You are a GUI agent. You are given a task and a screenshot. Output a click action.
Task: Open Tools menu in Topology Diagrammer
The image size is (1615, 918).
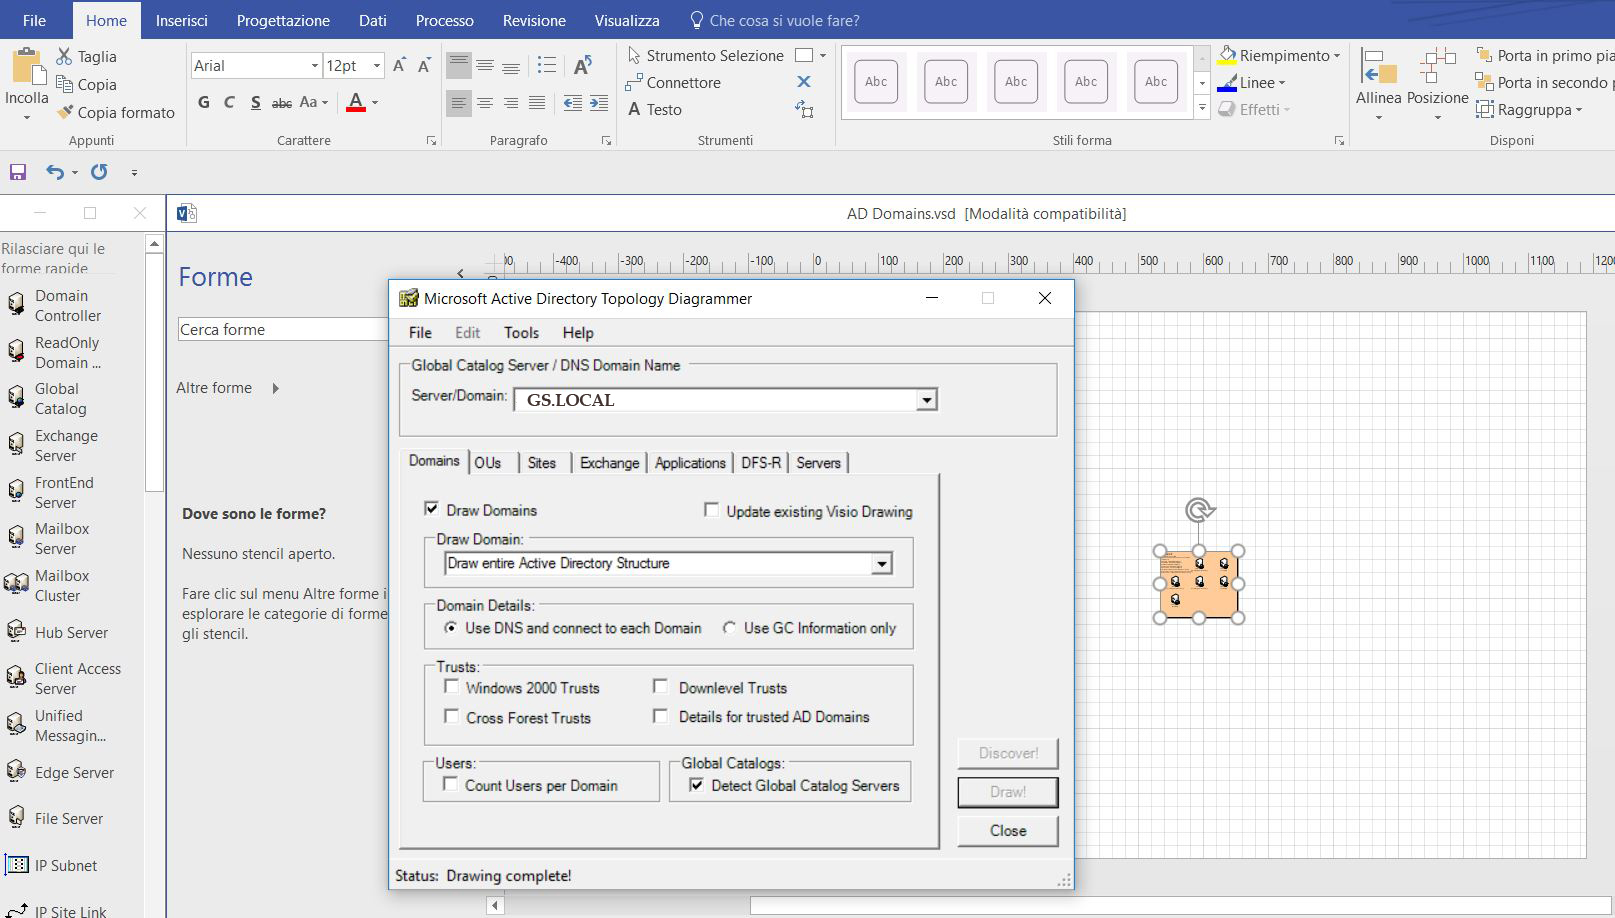(x=521, y=332)
